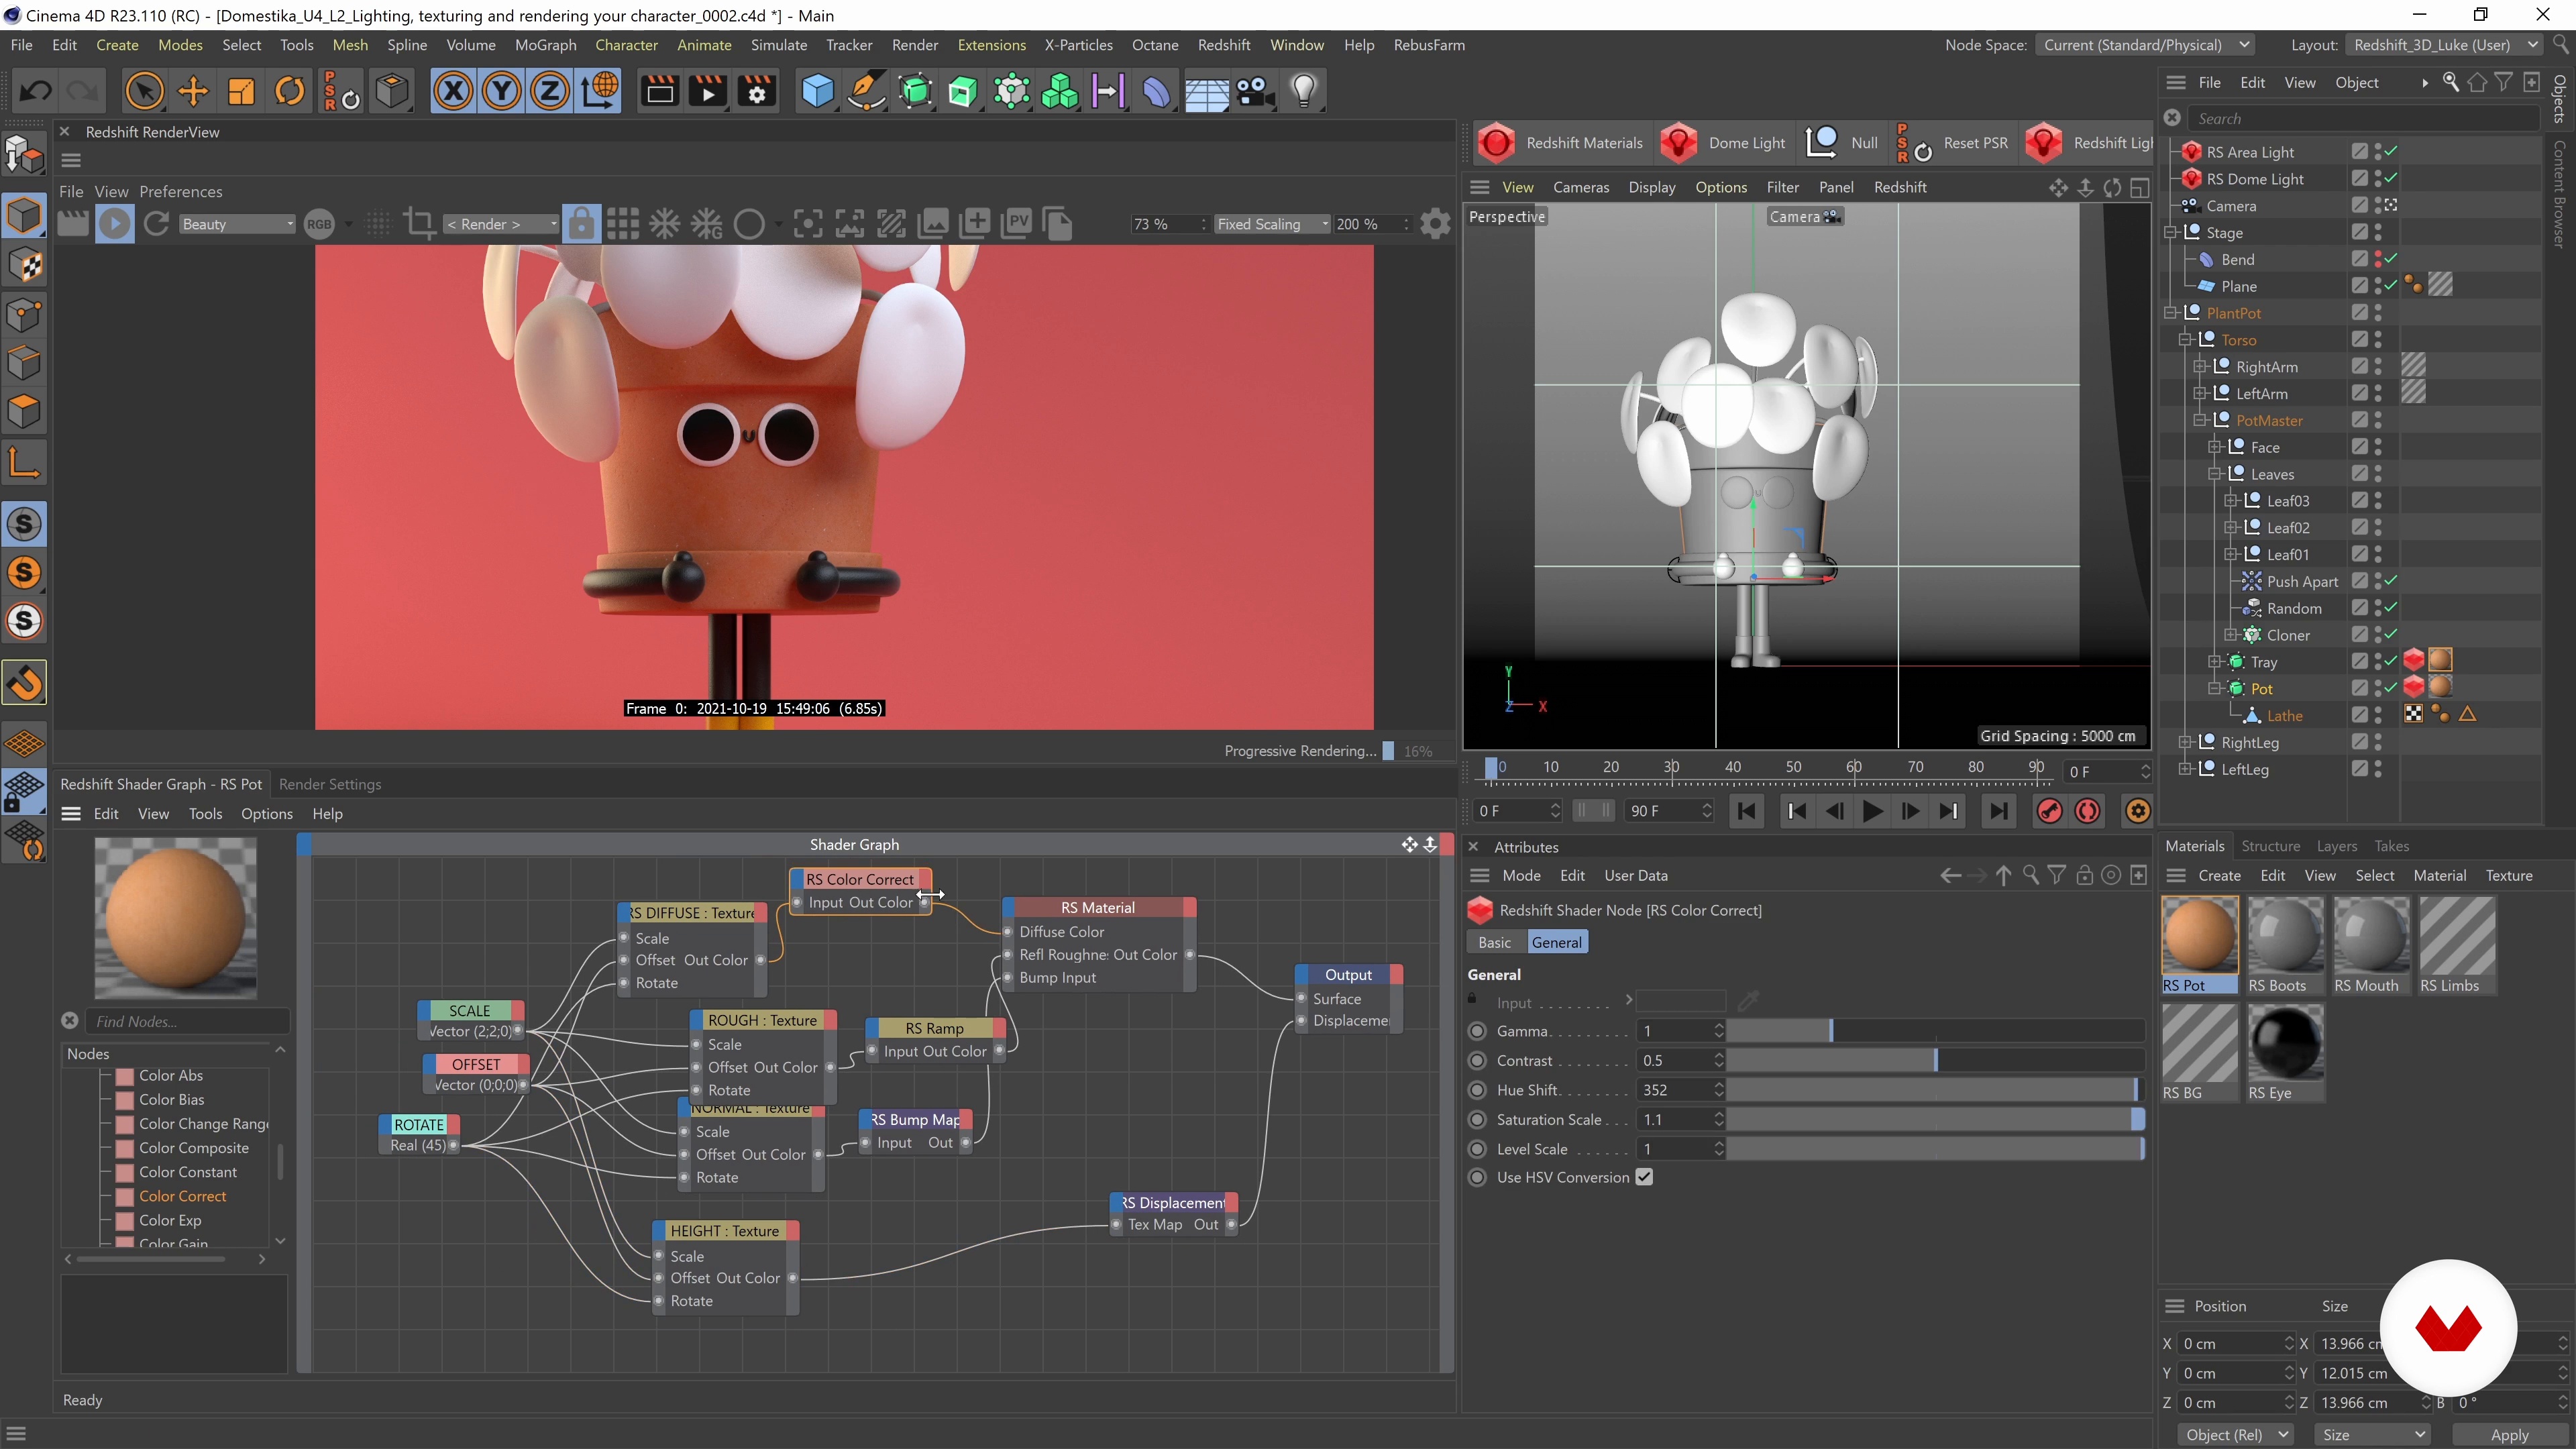Start Redshift RenderView play button
The height and width of the screenshot is (1449, 2576).
point(115,224)
